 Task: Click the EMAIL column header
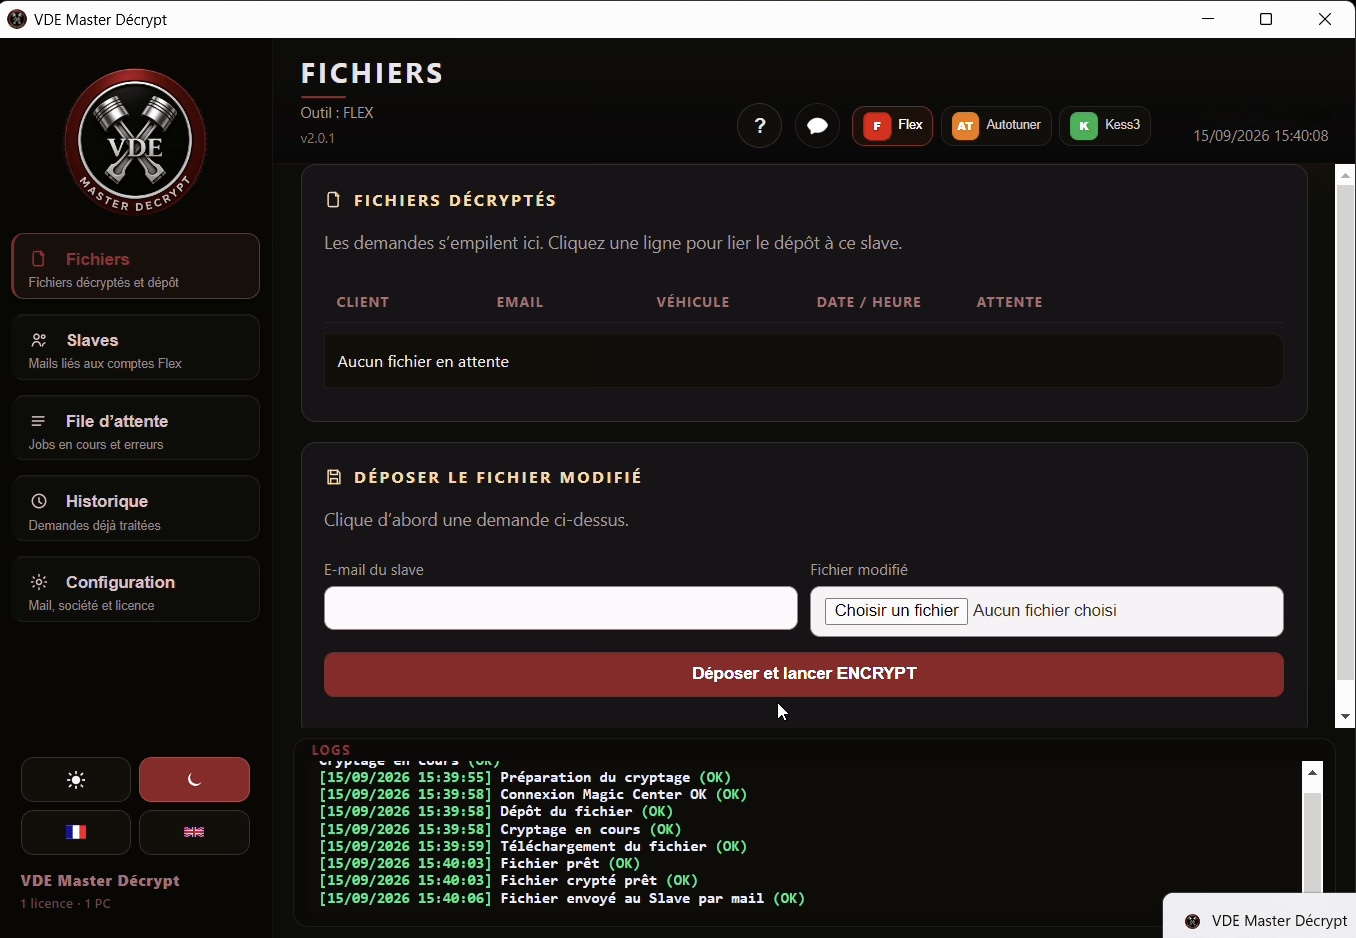521,302
